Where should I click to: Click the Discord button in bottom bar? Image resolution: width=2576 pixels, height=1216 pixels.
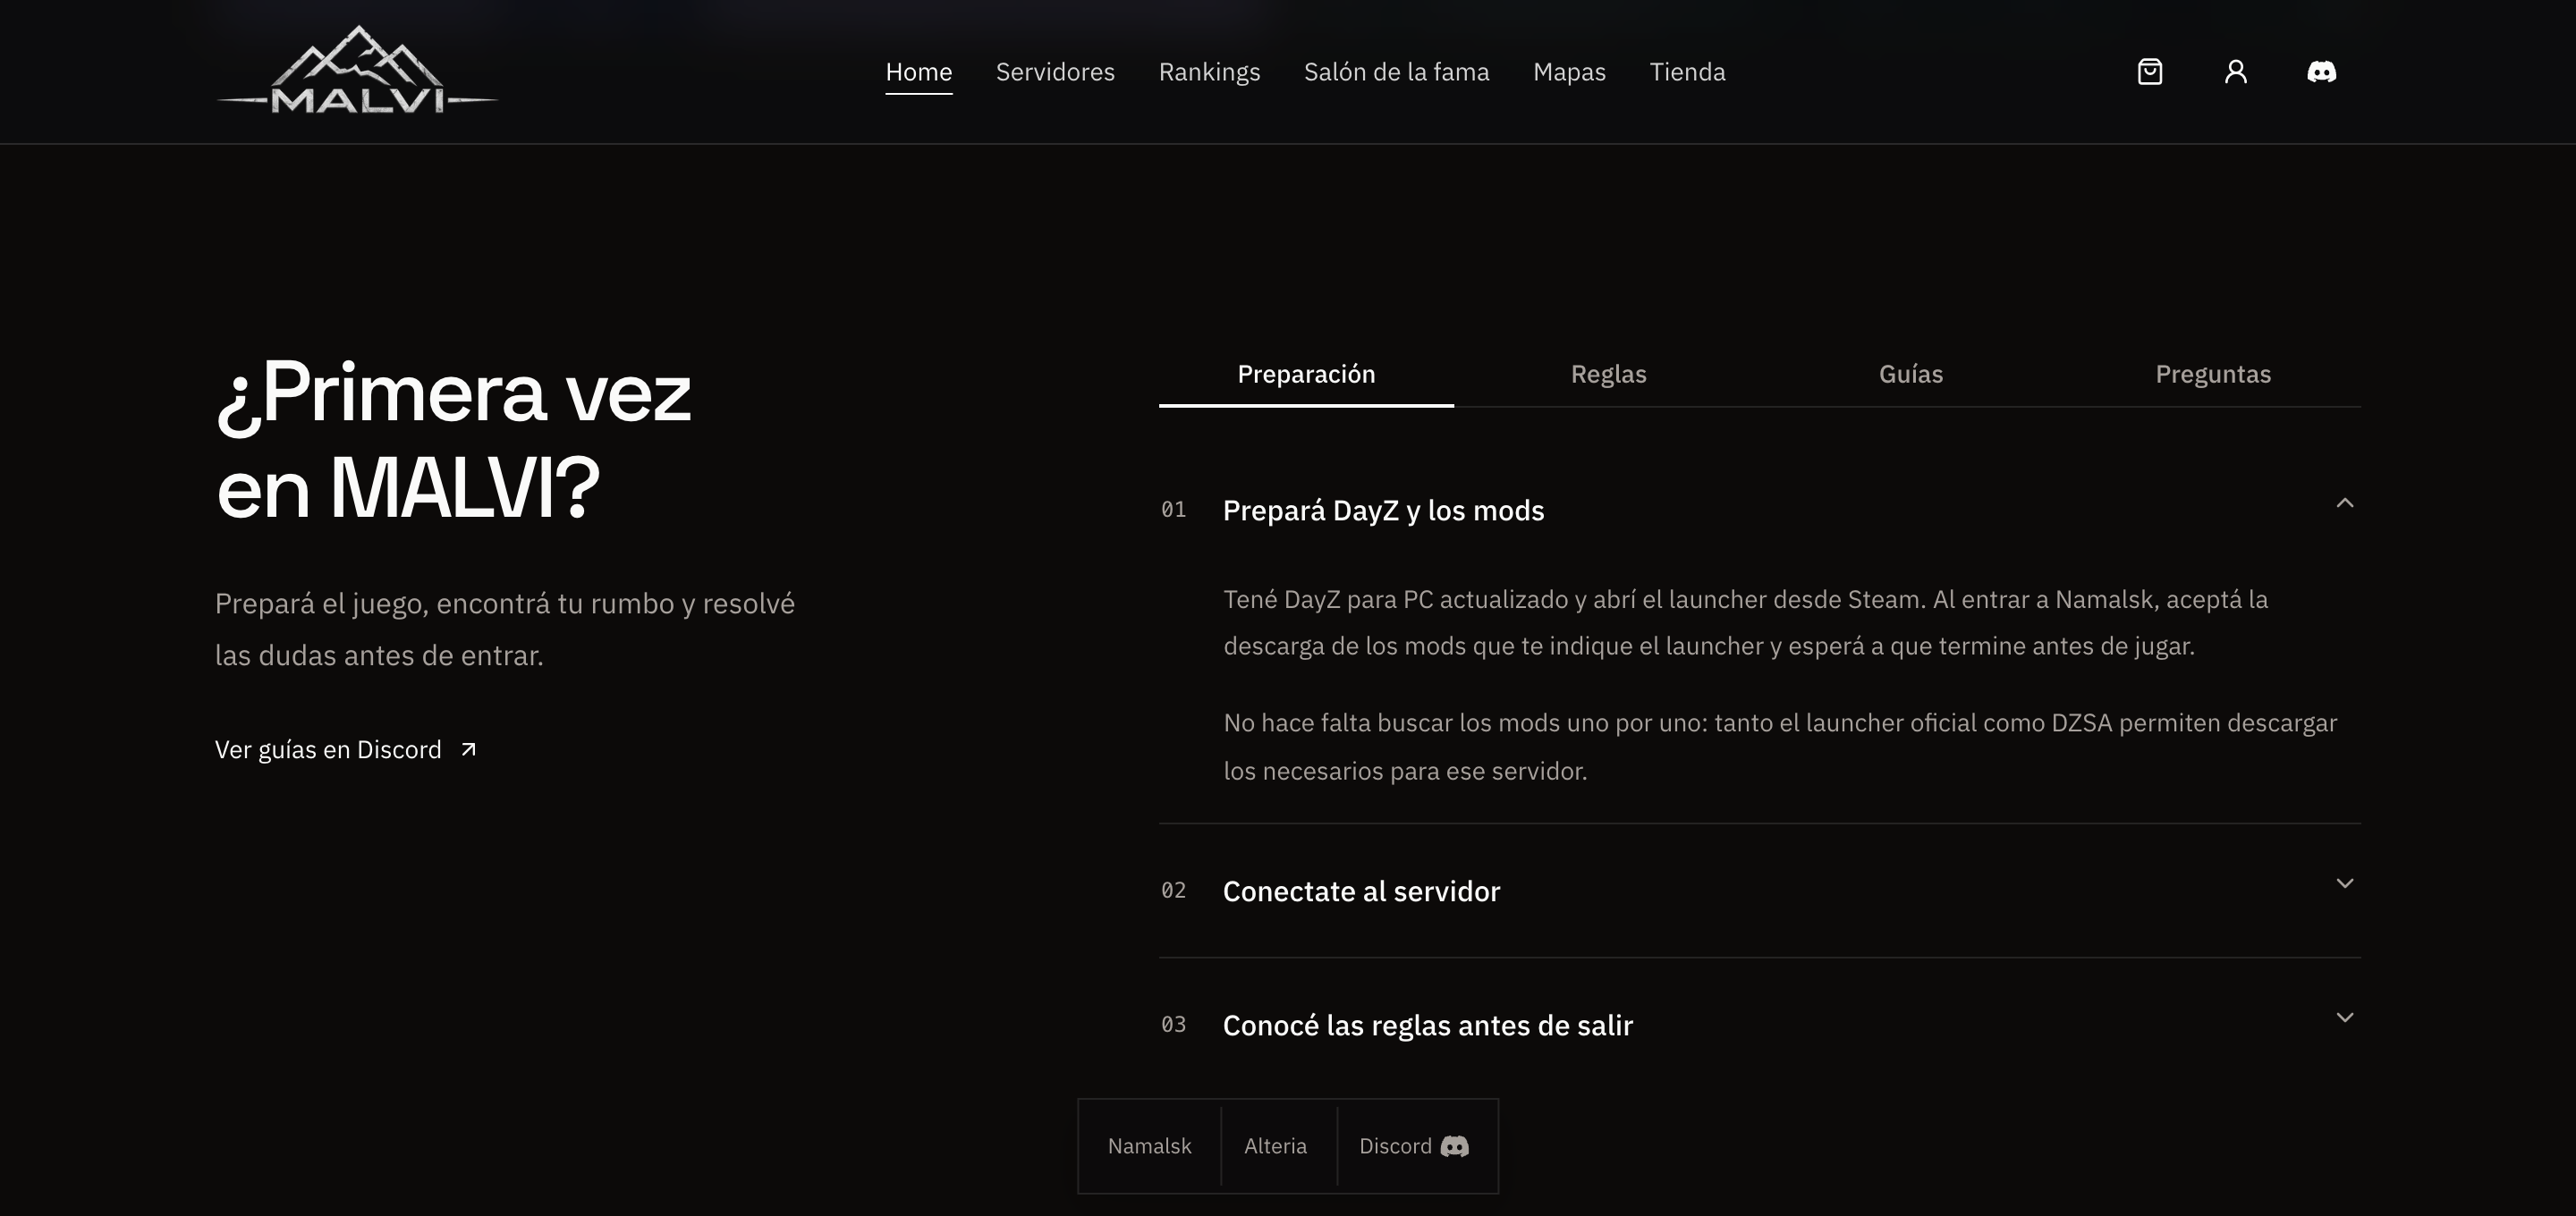coord(1414,1146)
